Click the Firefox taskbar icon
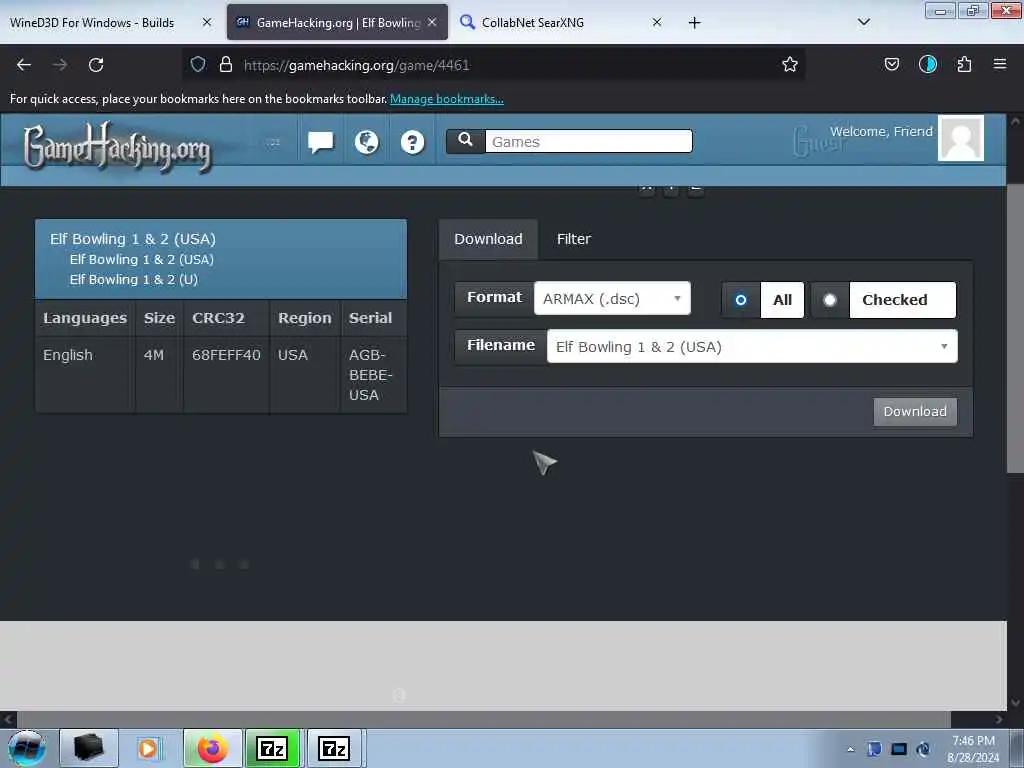Image resolution: width=1024 pixels, height=768 pixels. coord(213,748)
